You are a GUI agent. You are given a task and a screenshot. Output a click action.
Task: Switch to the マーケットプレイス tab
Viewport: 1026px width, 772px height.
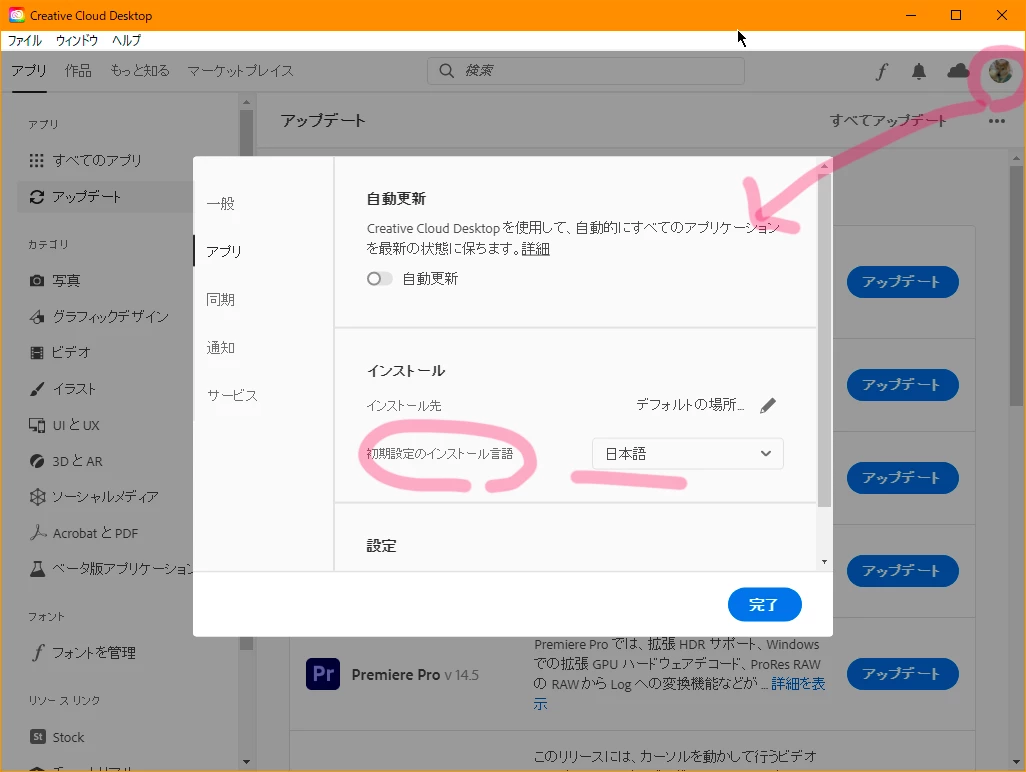point(240,71)
